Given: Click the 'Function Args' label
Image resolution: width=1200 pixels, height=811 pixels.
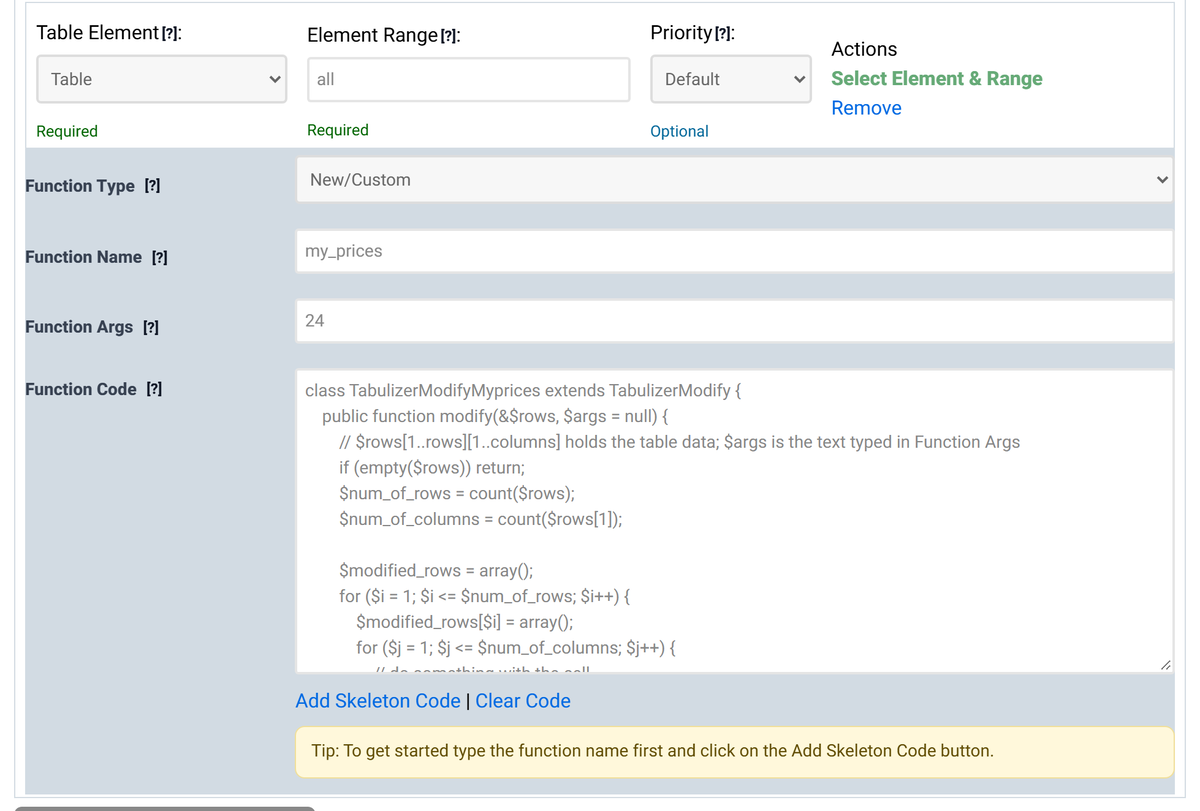Looking at the screenshot, I should coord(79,327).
